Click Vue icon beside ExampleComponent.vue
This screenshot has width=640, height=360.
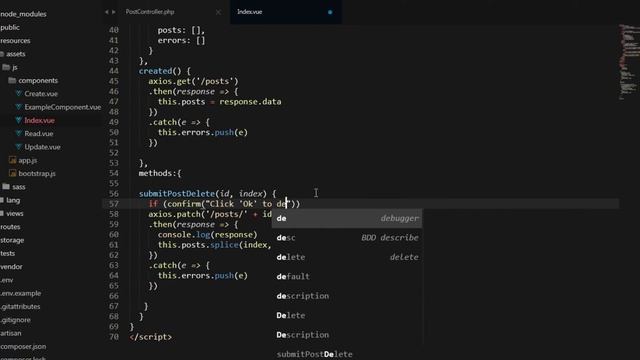pos(18,107)
